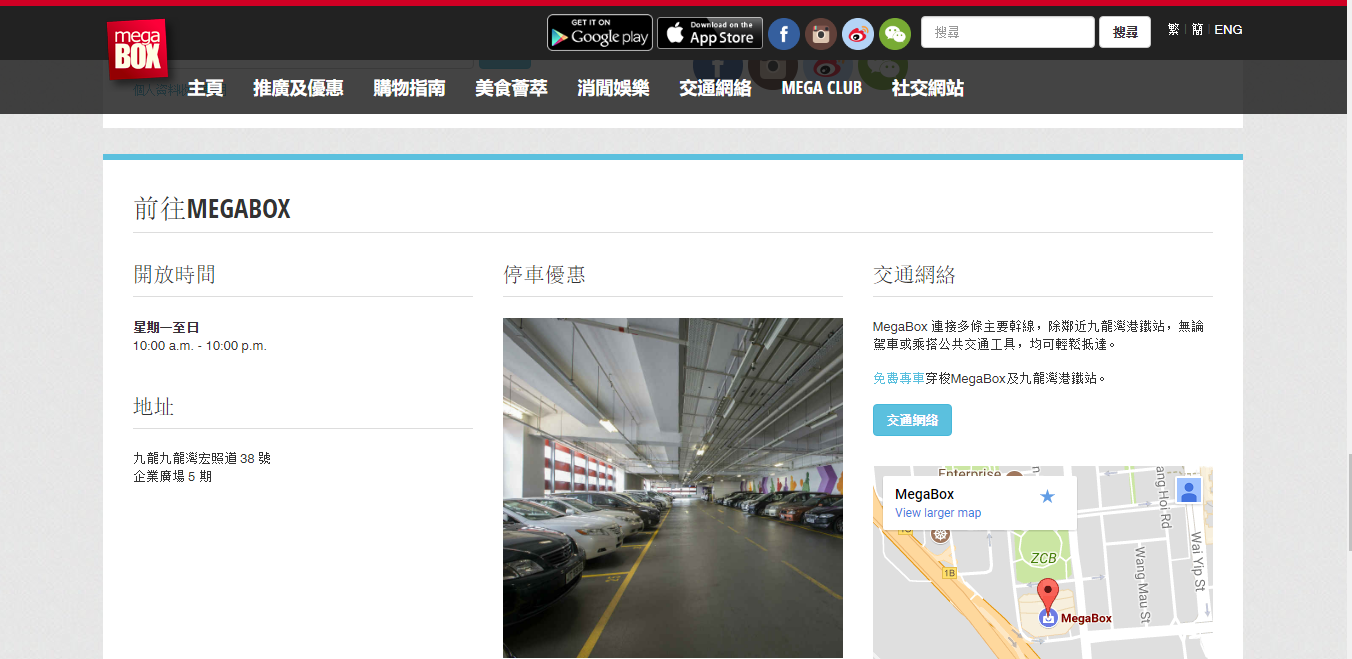Image resolution: width=1352 pixels, height=659 pixels.
Task: Click the 星期一至日 text
Action: [166, 327]
